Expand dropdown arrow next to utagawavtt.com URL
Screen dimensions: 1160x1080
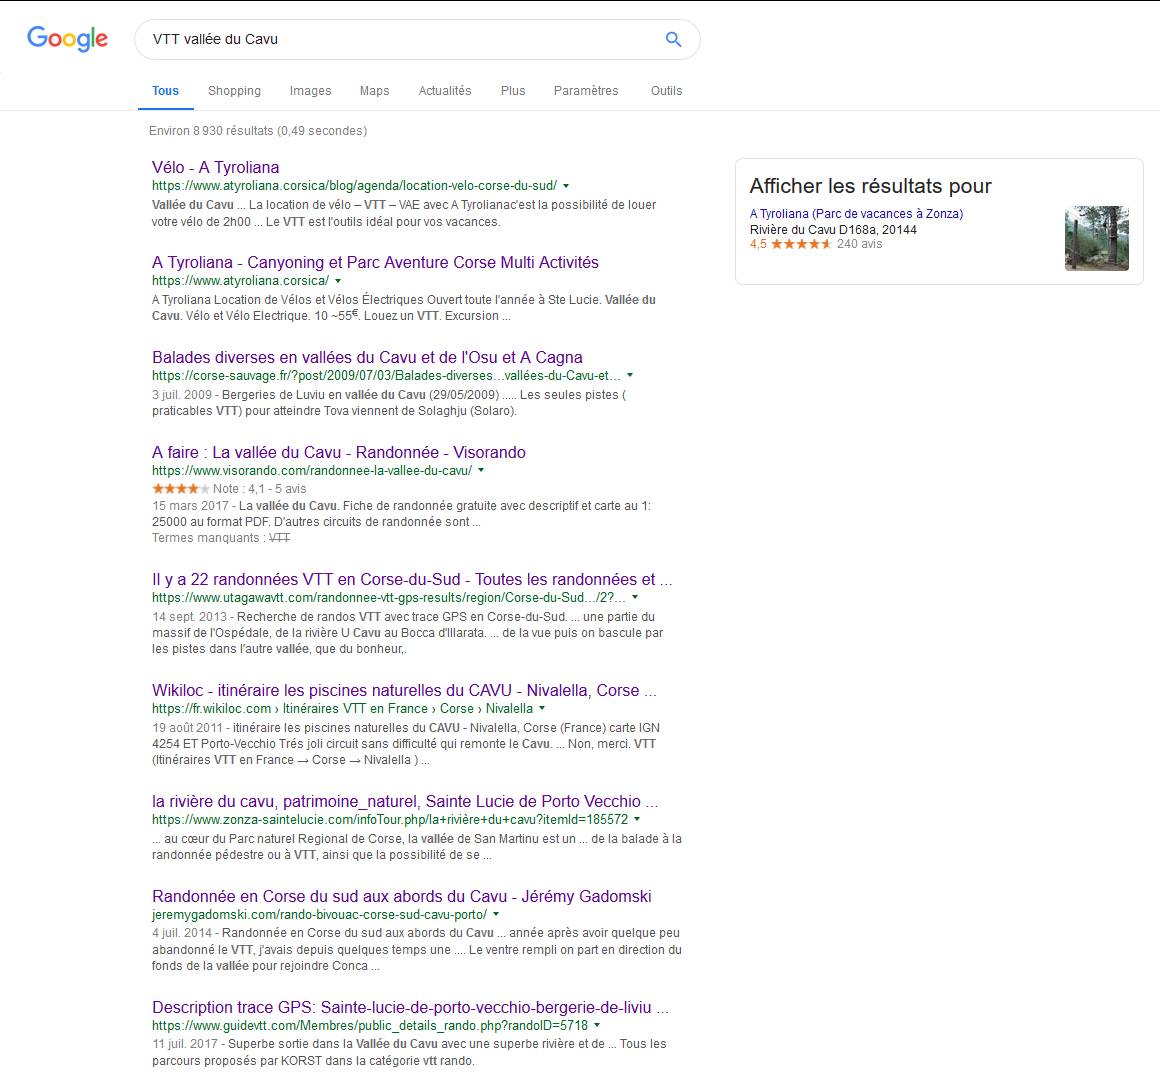pos(635,597)
